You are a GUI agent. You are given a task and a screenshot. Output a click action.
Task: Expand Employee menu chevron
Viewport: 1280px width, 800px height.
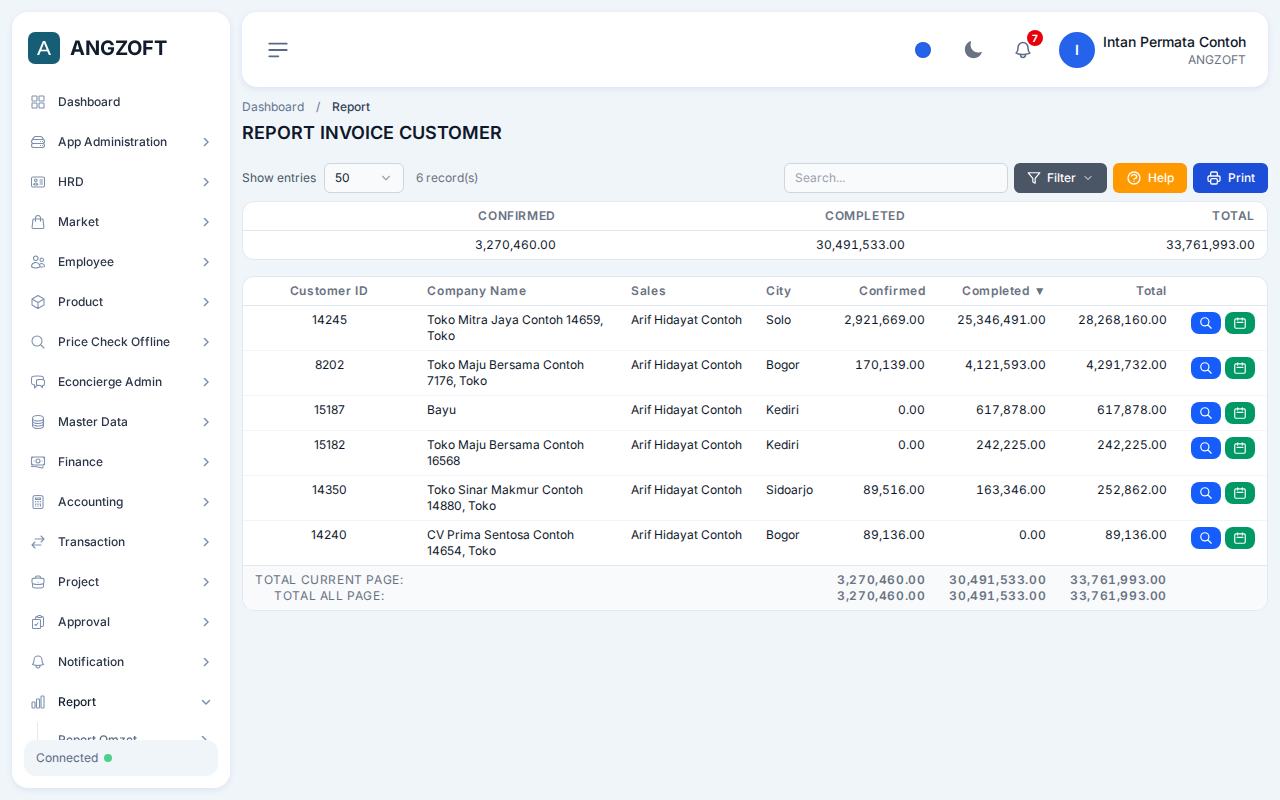tap(206, 262)
